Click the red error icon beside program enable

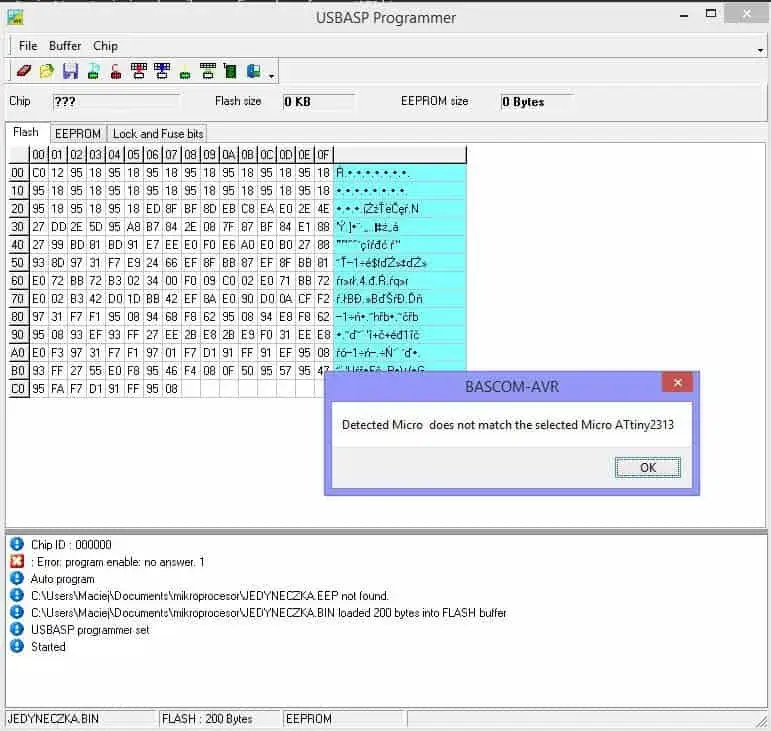[x=17, y=561]
